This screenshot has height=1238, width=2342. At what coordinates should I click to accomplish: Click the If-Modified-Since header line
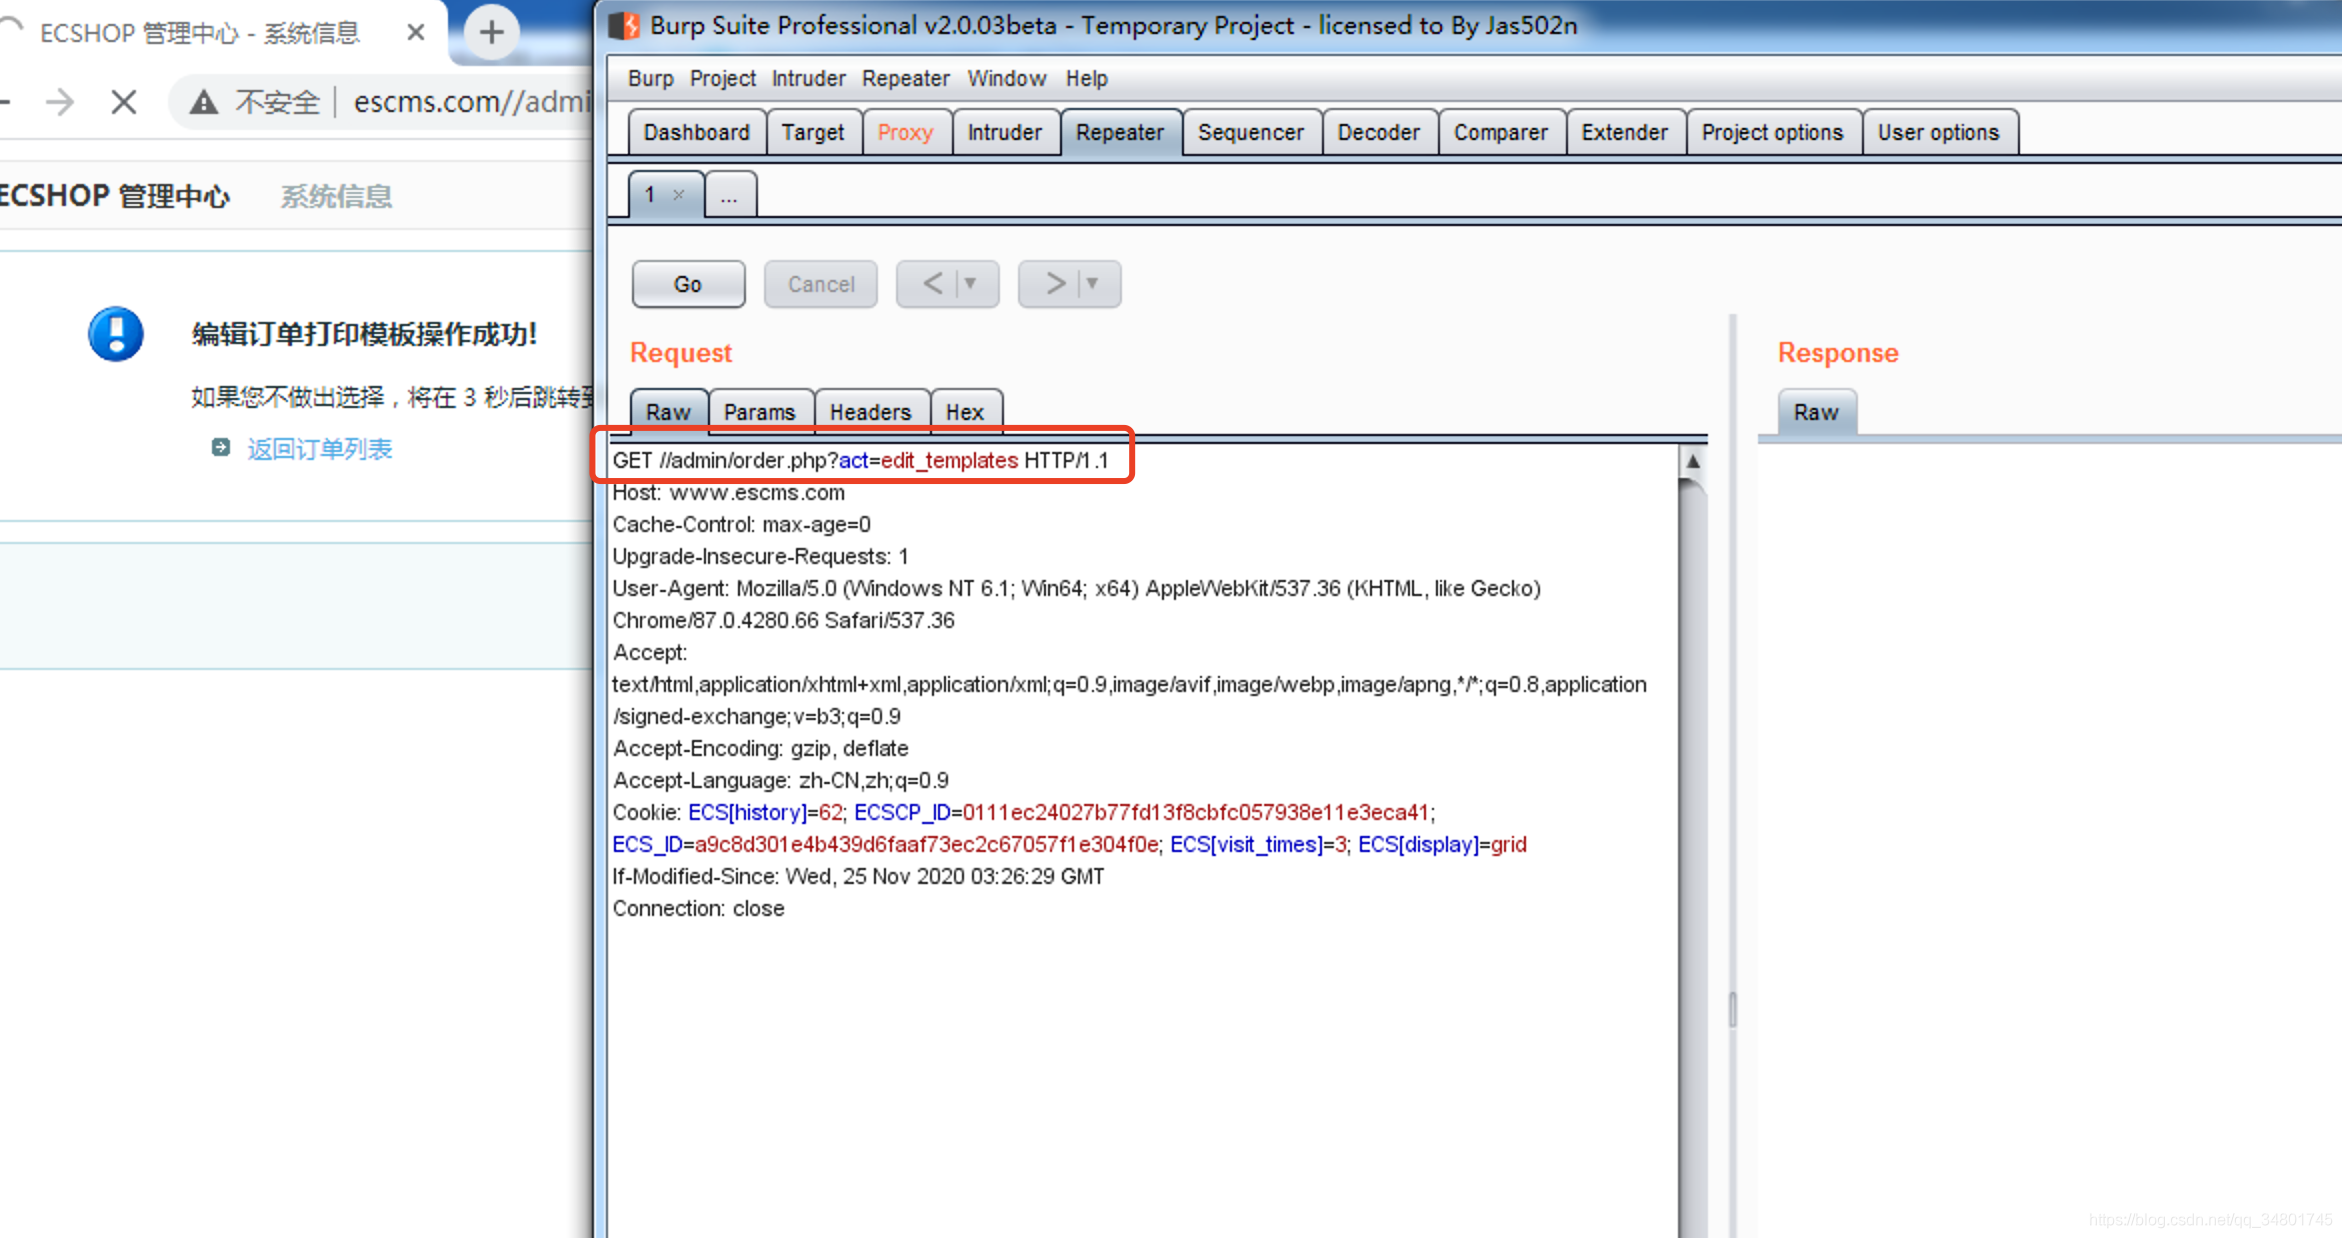click(858, 876)
